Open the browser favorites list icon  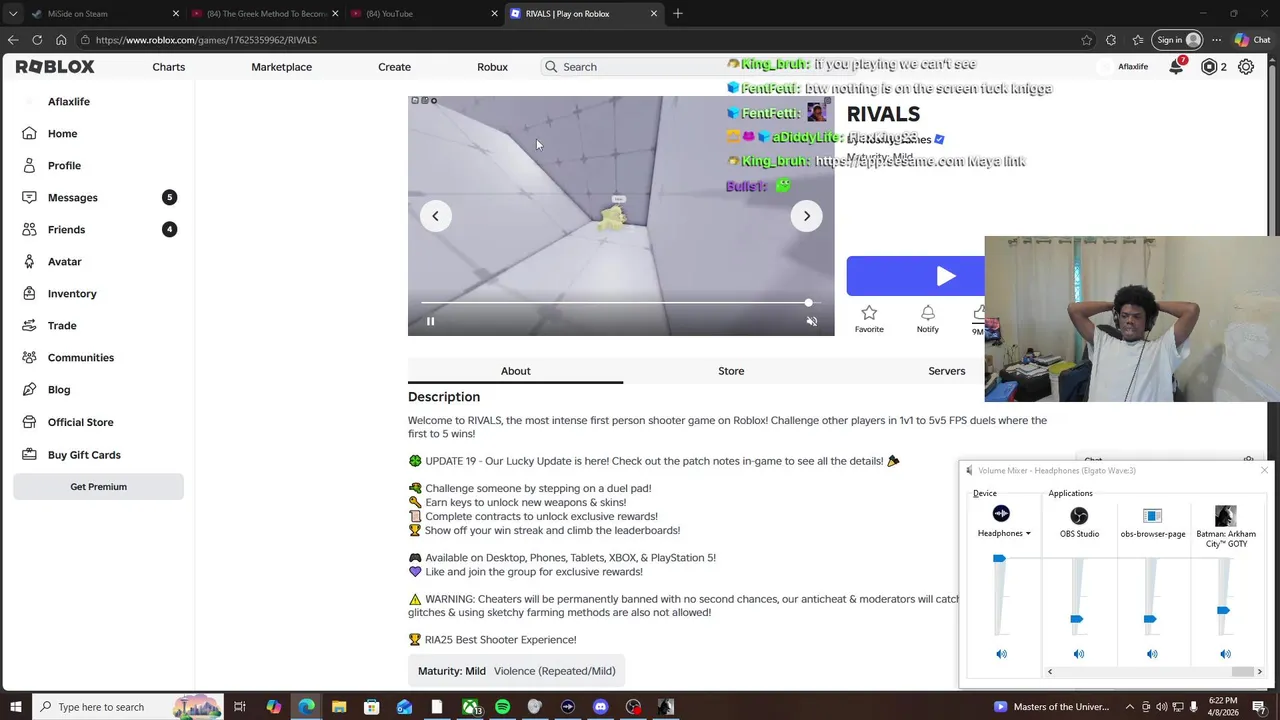(1138, 40)
